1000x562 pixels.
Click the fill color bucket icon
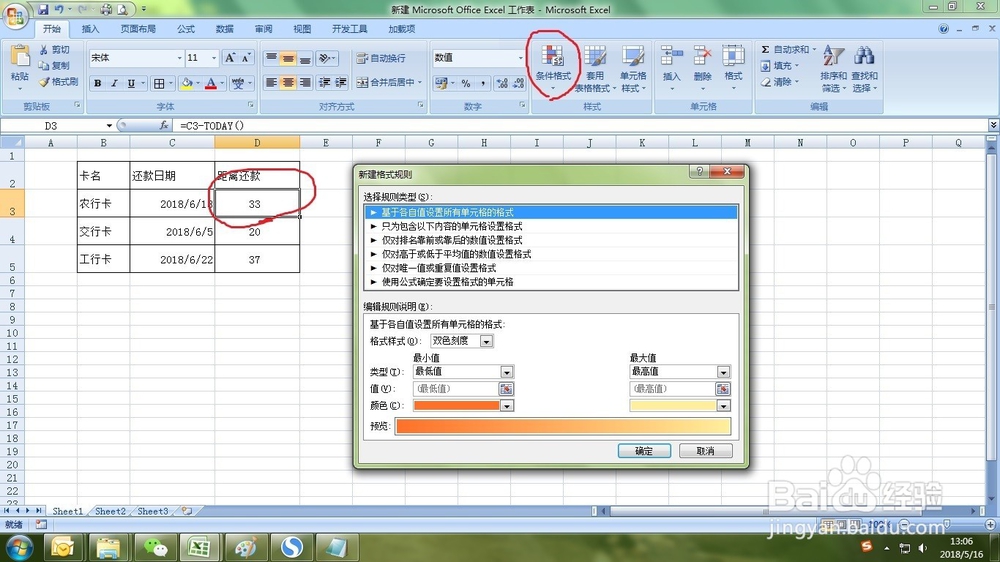[x=187, y=83]
